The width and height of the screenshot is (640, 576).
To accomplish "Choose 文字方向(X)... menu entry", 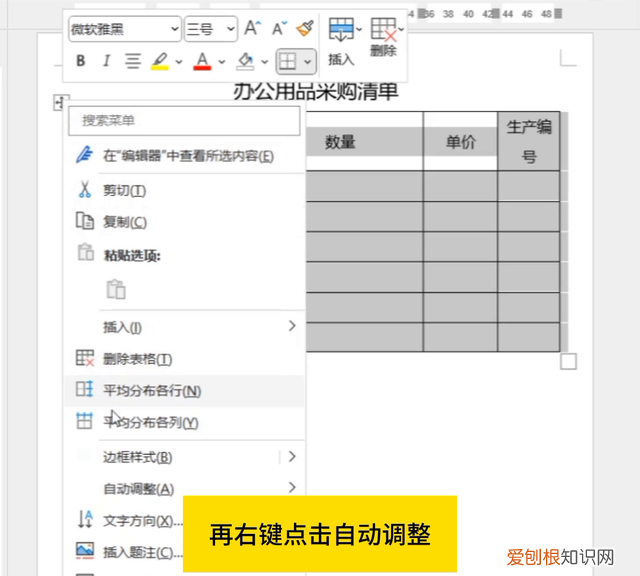I will pyautogui.click(x=142, y=521).
